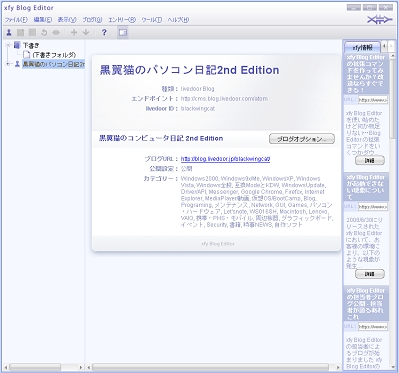Maximize the xfy Blog Editor window
The height and width of the screenshot is (373, 399).
tap(369, 7)
